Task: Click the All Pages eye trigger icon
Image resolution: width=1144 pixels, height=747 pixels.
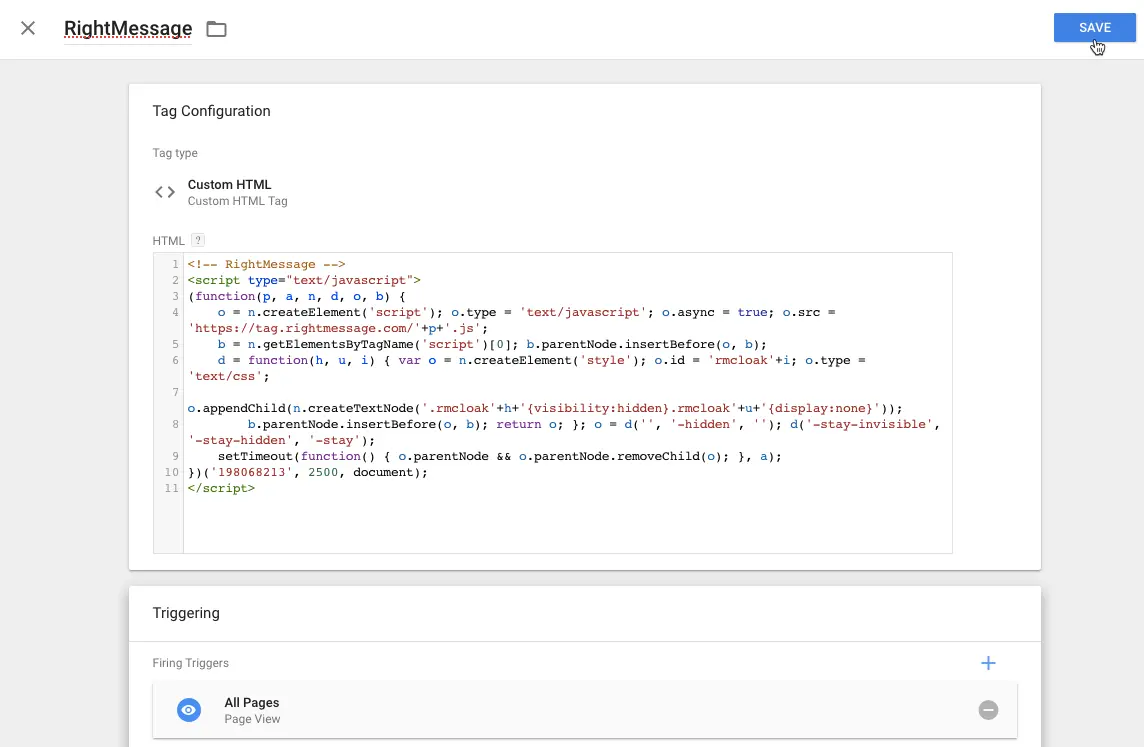Action: click(x=189, y=710)
